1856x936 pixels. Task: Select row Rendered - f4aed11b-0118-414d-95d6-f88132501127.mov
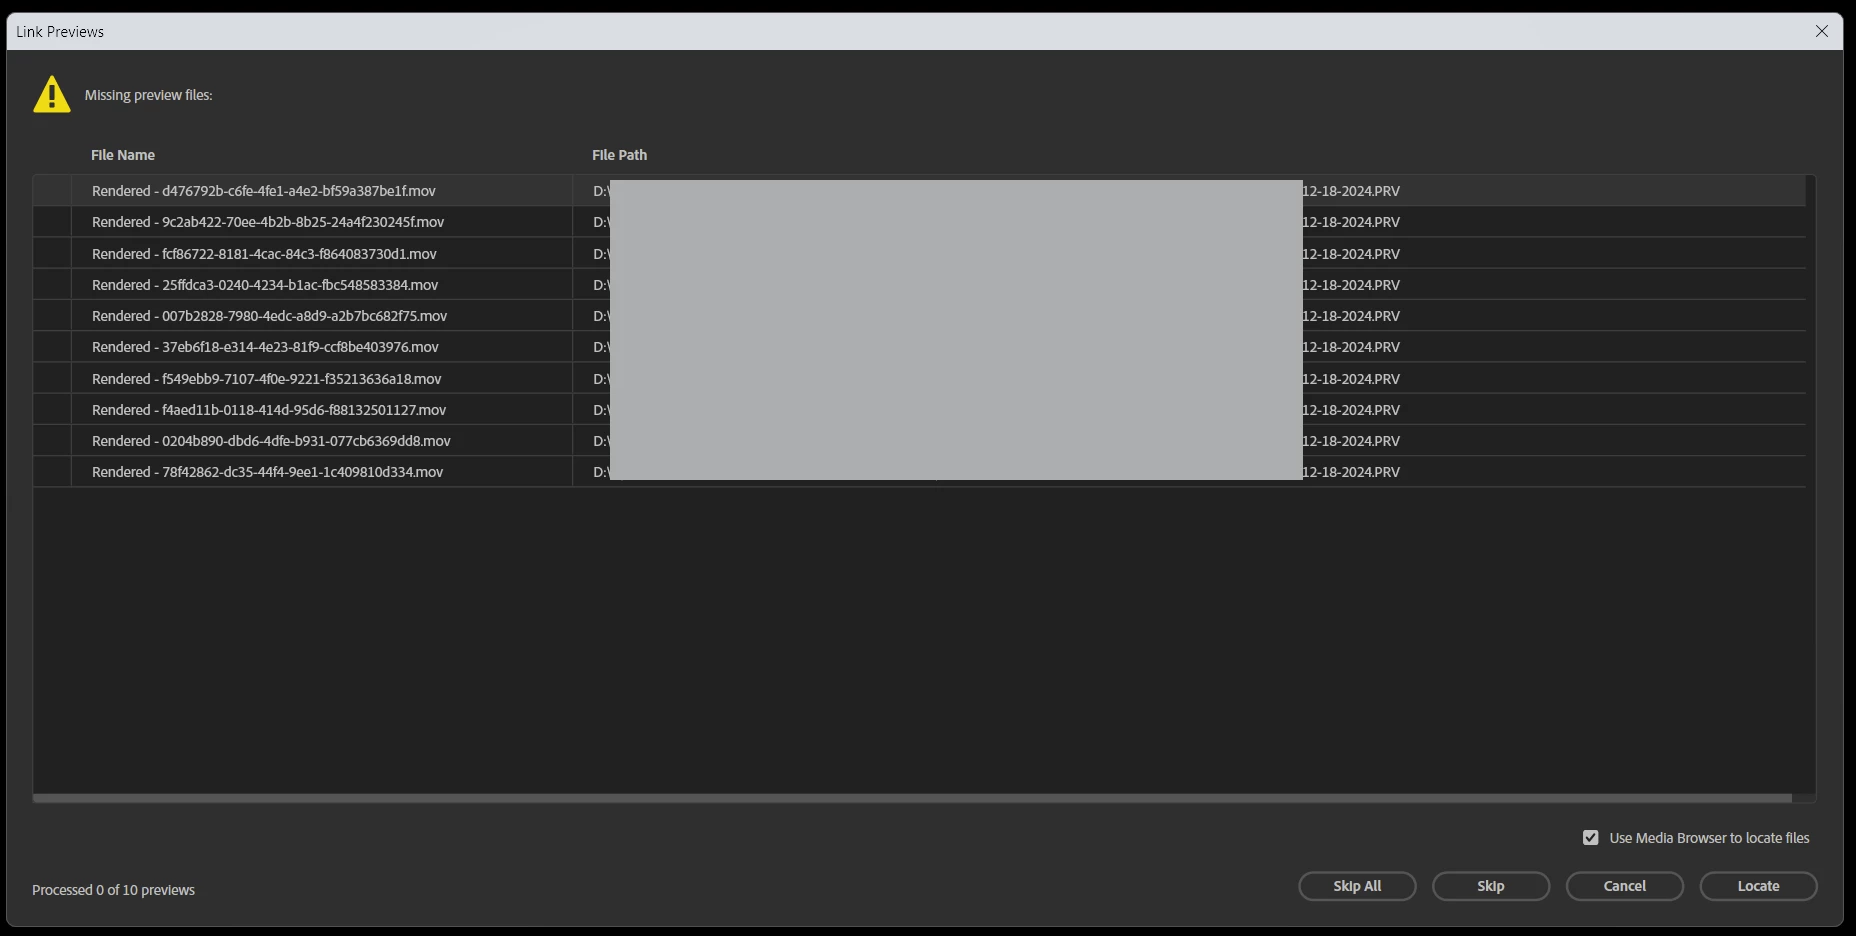pos(919,410)
